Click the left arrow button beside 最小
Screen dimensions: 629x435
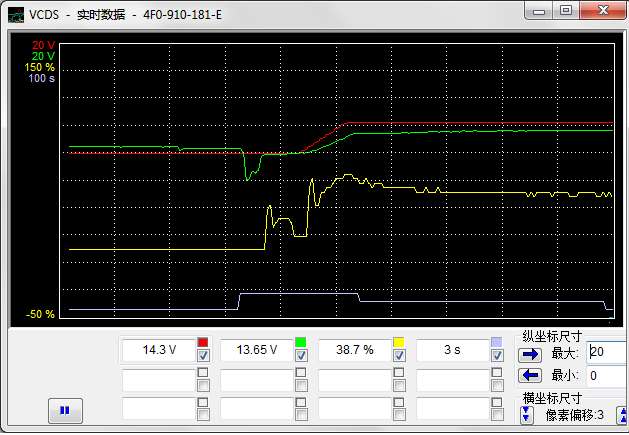click(530, 376)
